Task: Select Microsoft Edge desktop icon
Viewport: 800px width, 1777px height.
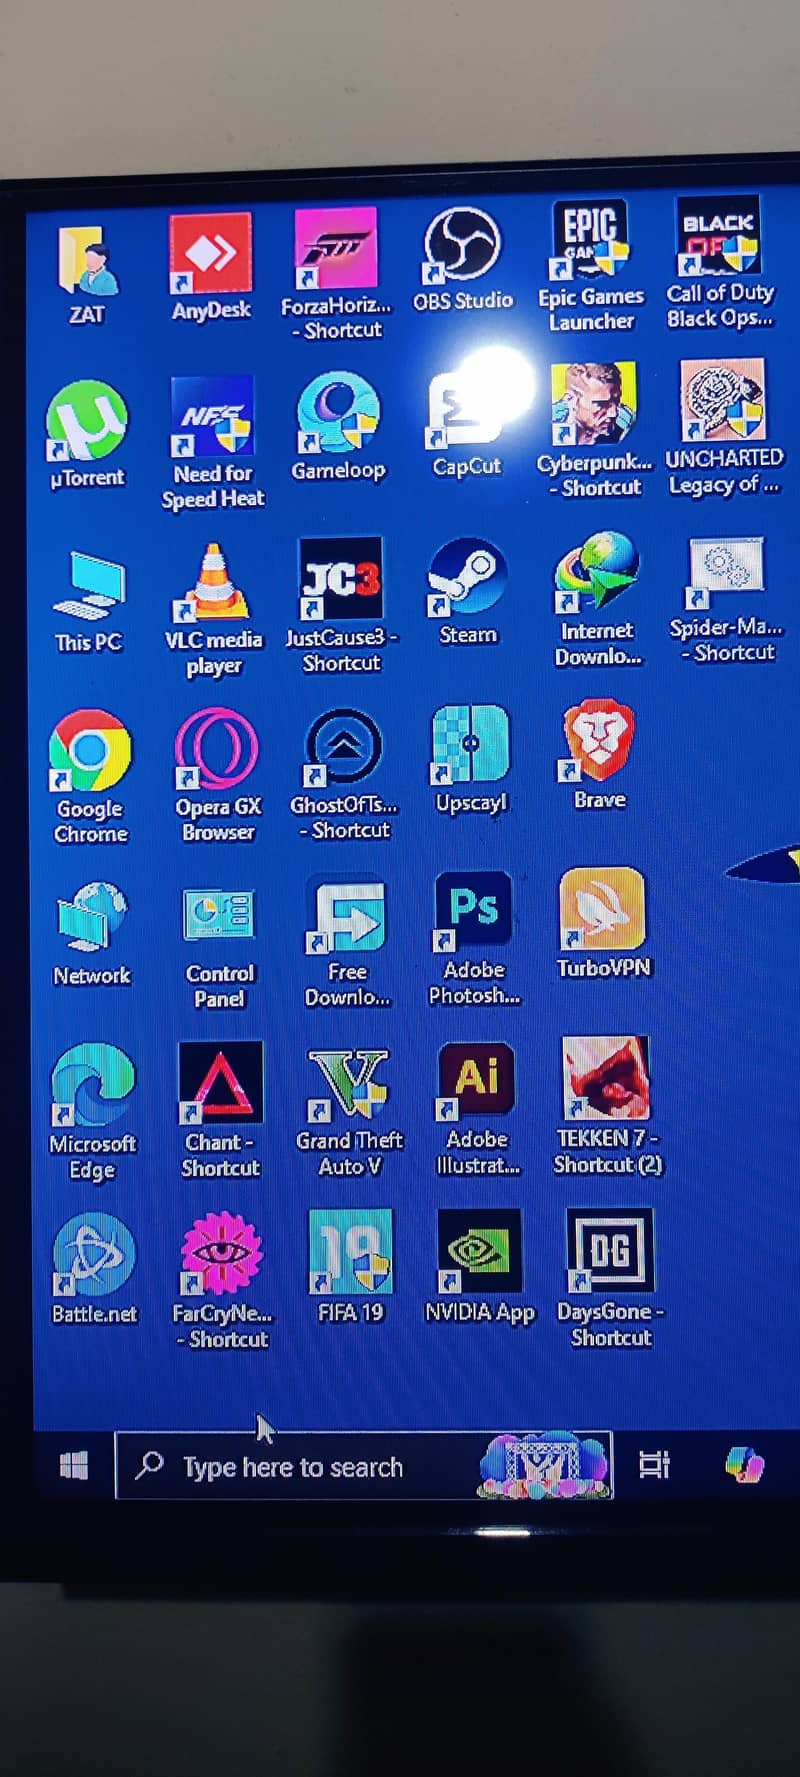Action: click(x=93, y=1085)
